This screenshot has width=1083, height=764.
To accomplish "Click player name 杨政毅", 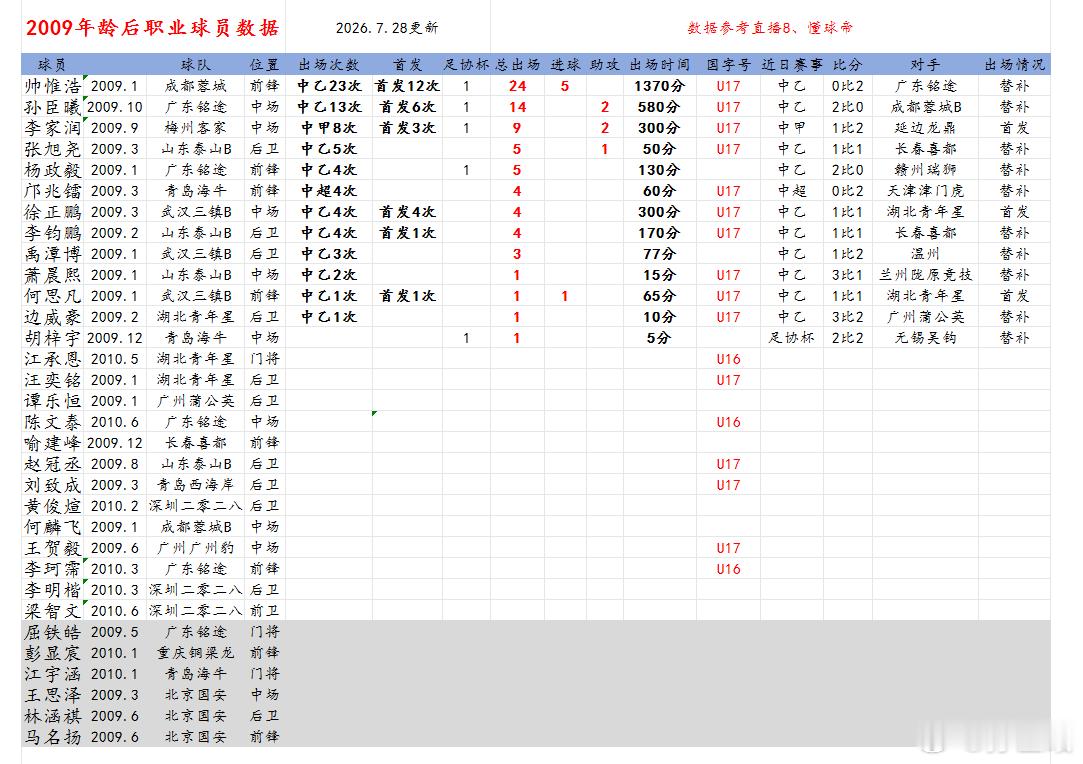I will click(52, 170).
